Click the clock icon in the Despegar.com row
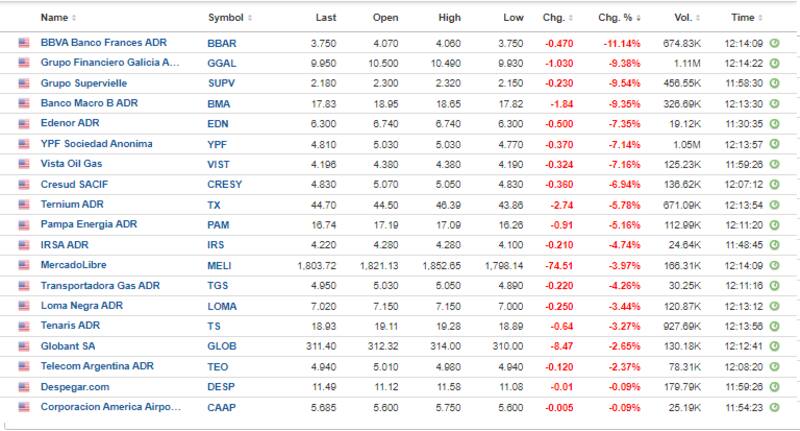This screenshot has width=800, height=431. (x=774, y=387)
